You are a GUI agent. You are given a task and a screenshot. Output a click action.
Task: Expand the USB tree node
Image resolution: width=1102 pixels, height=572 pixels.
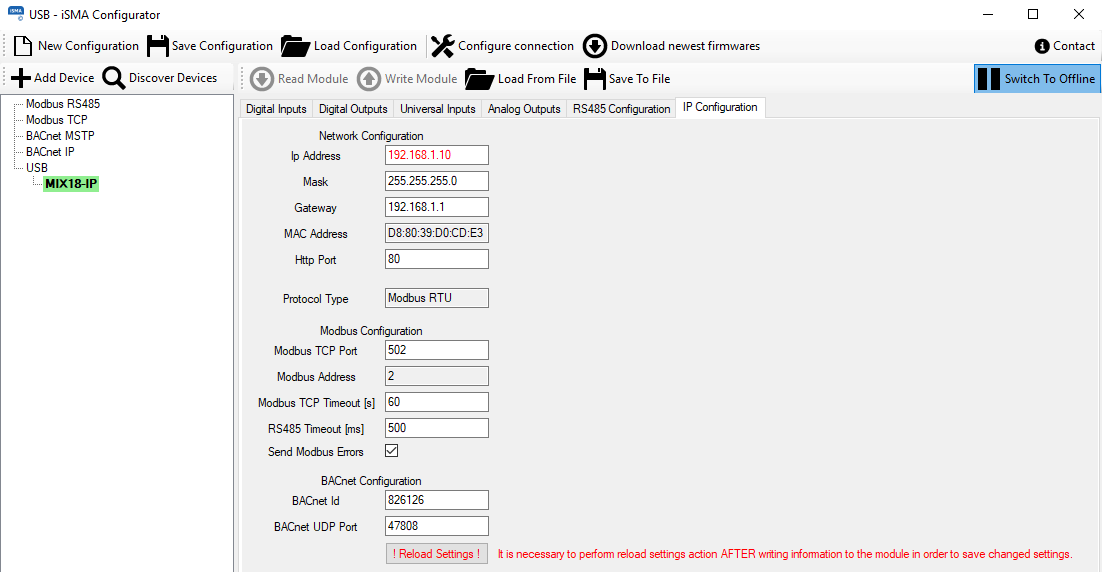[x=36, y=168]
